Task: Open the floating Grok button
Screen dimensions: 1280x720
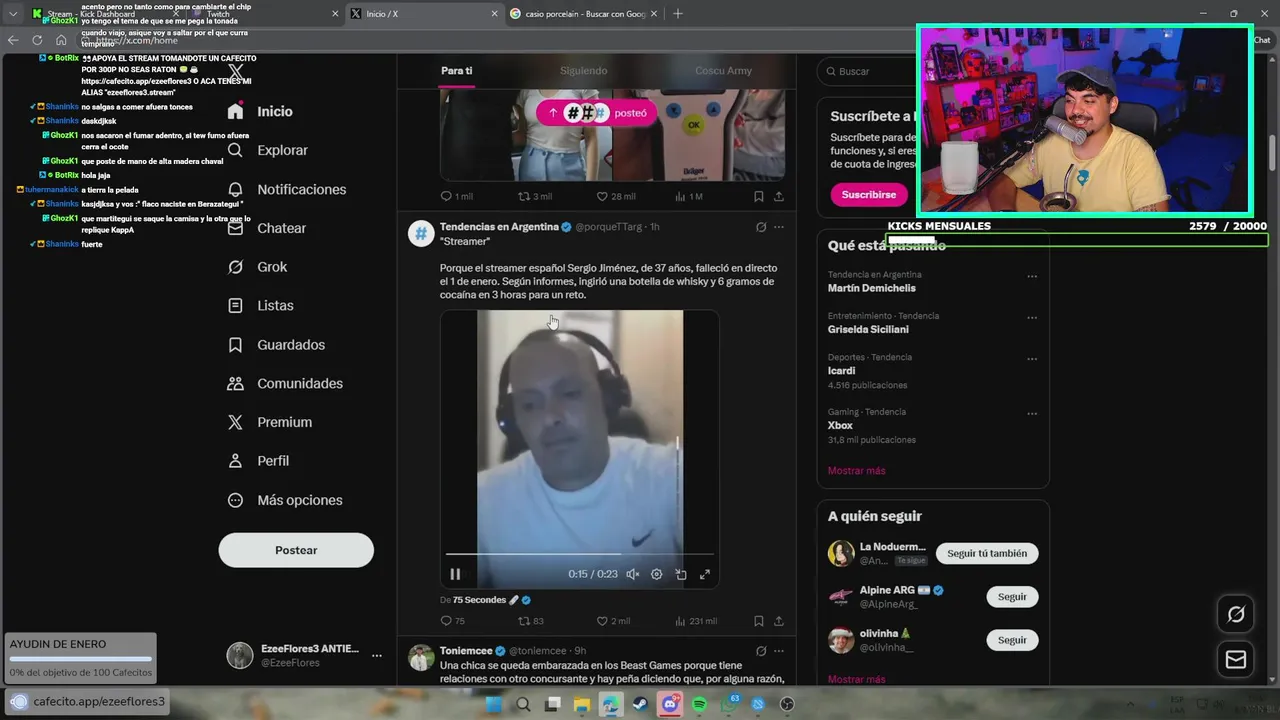Action: (1236, 615)
